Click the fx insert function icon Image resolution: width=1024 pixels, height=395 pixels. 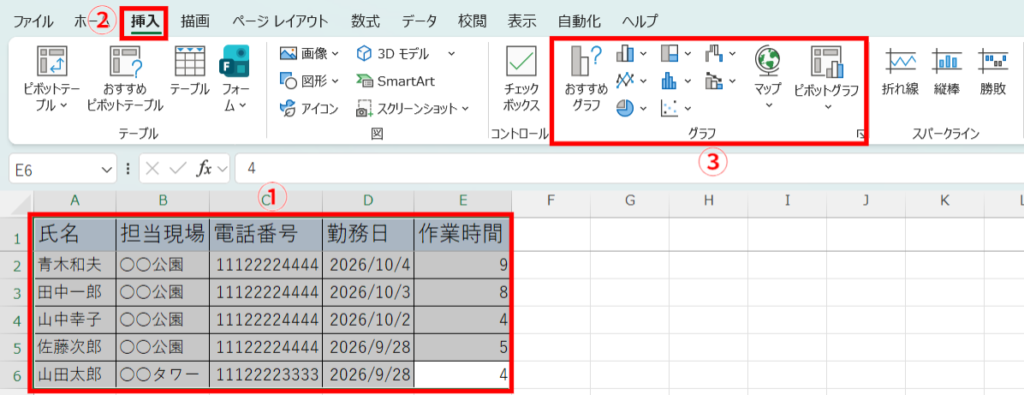click(x=204, y=168)
